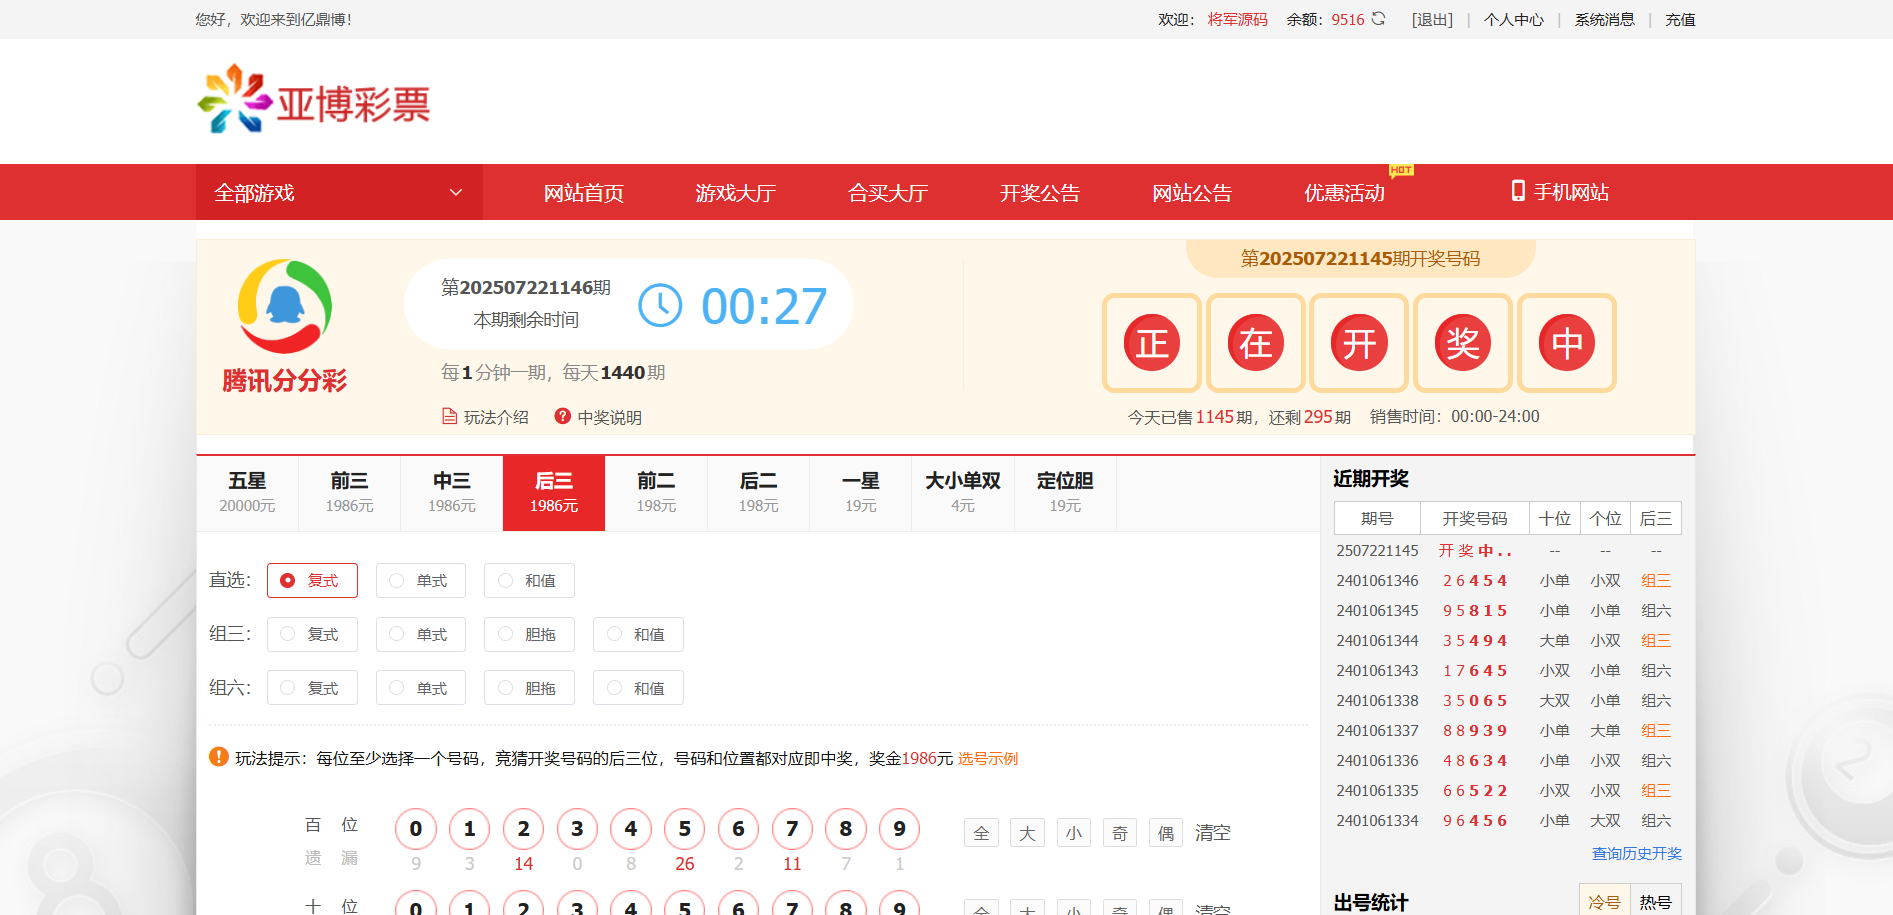Screen dimensions: 1893x915
Task: Select number ball 0 in 百位 row
Action: (x=416, y=829)
